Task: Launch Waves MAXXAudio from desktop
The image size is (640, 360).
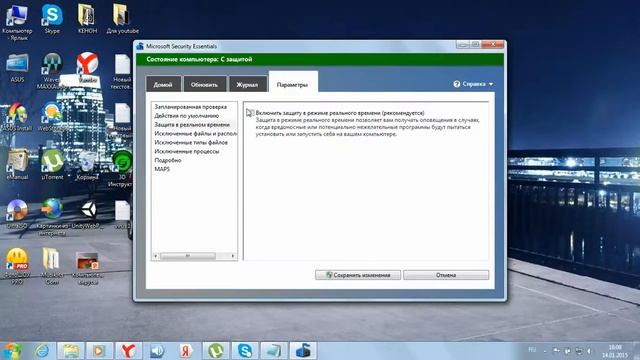Action: point(52,70)
